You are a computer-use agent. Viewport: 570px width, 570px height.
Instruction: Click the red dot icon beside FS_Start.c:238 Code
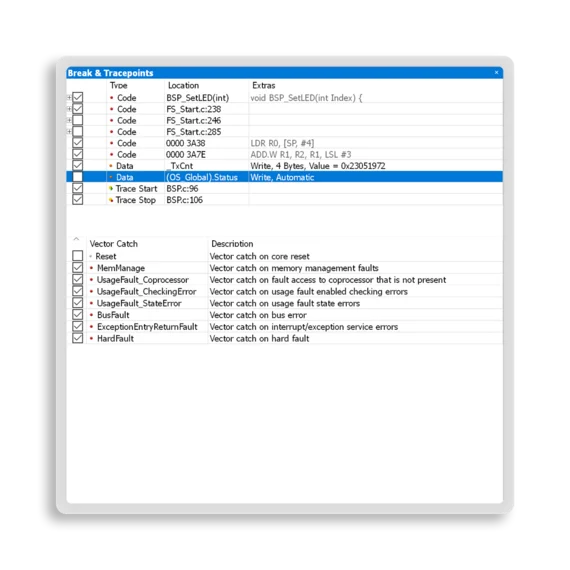pyautogui.click(x=112, y=109)
